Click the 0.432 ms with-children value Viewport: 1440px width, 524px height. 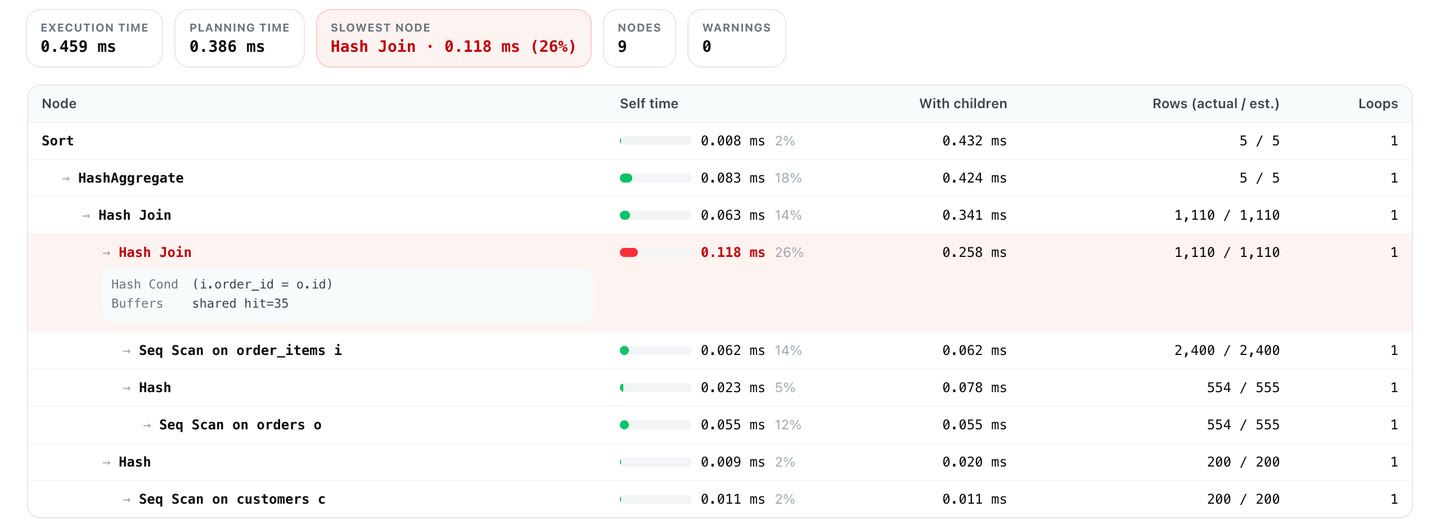tap(975, 141)
